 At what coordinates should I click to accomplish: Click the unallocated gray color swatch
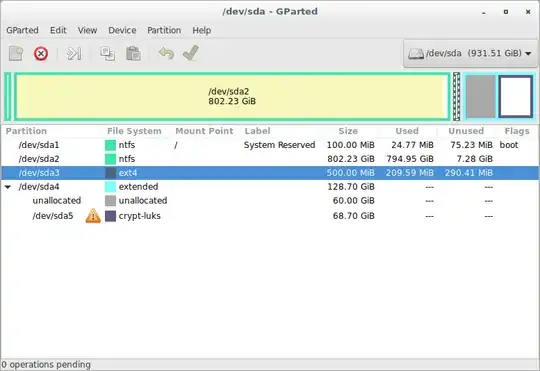coord(110,200)
